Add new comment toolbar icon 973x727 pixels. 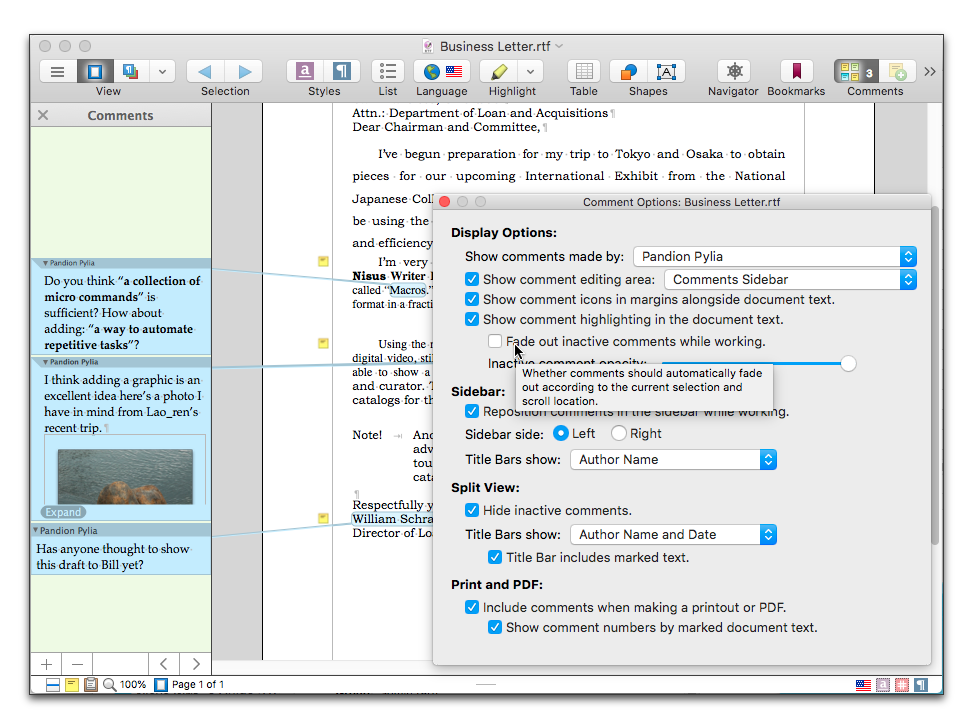pyautogui.click(x=897, y=72)
